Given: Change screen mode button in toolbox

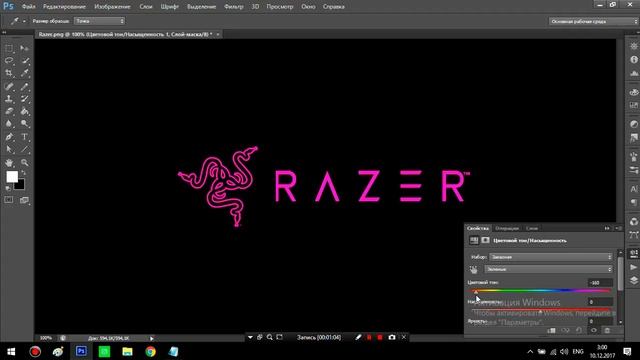Looking at the screenshot, I should (24, 200).
